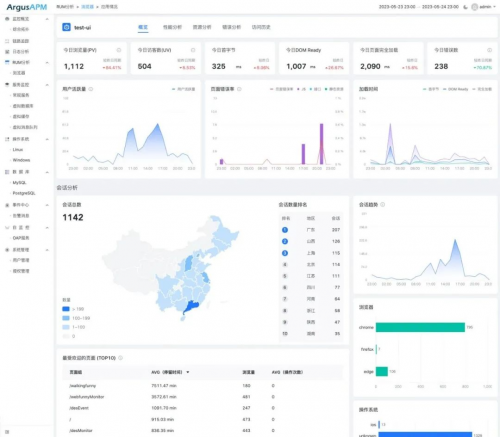500x437 pixels.
Task: Toggle dark mode moon icon
Action: pyautogui.click(x=465, y=7)
